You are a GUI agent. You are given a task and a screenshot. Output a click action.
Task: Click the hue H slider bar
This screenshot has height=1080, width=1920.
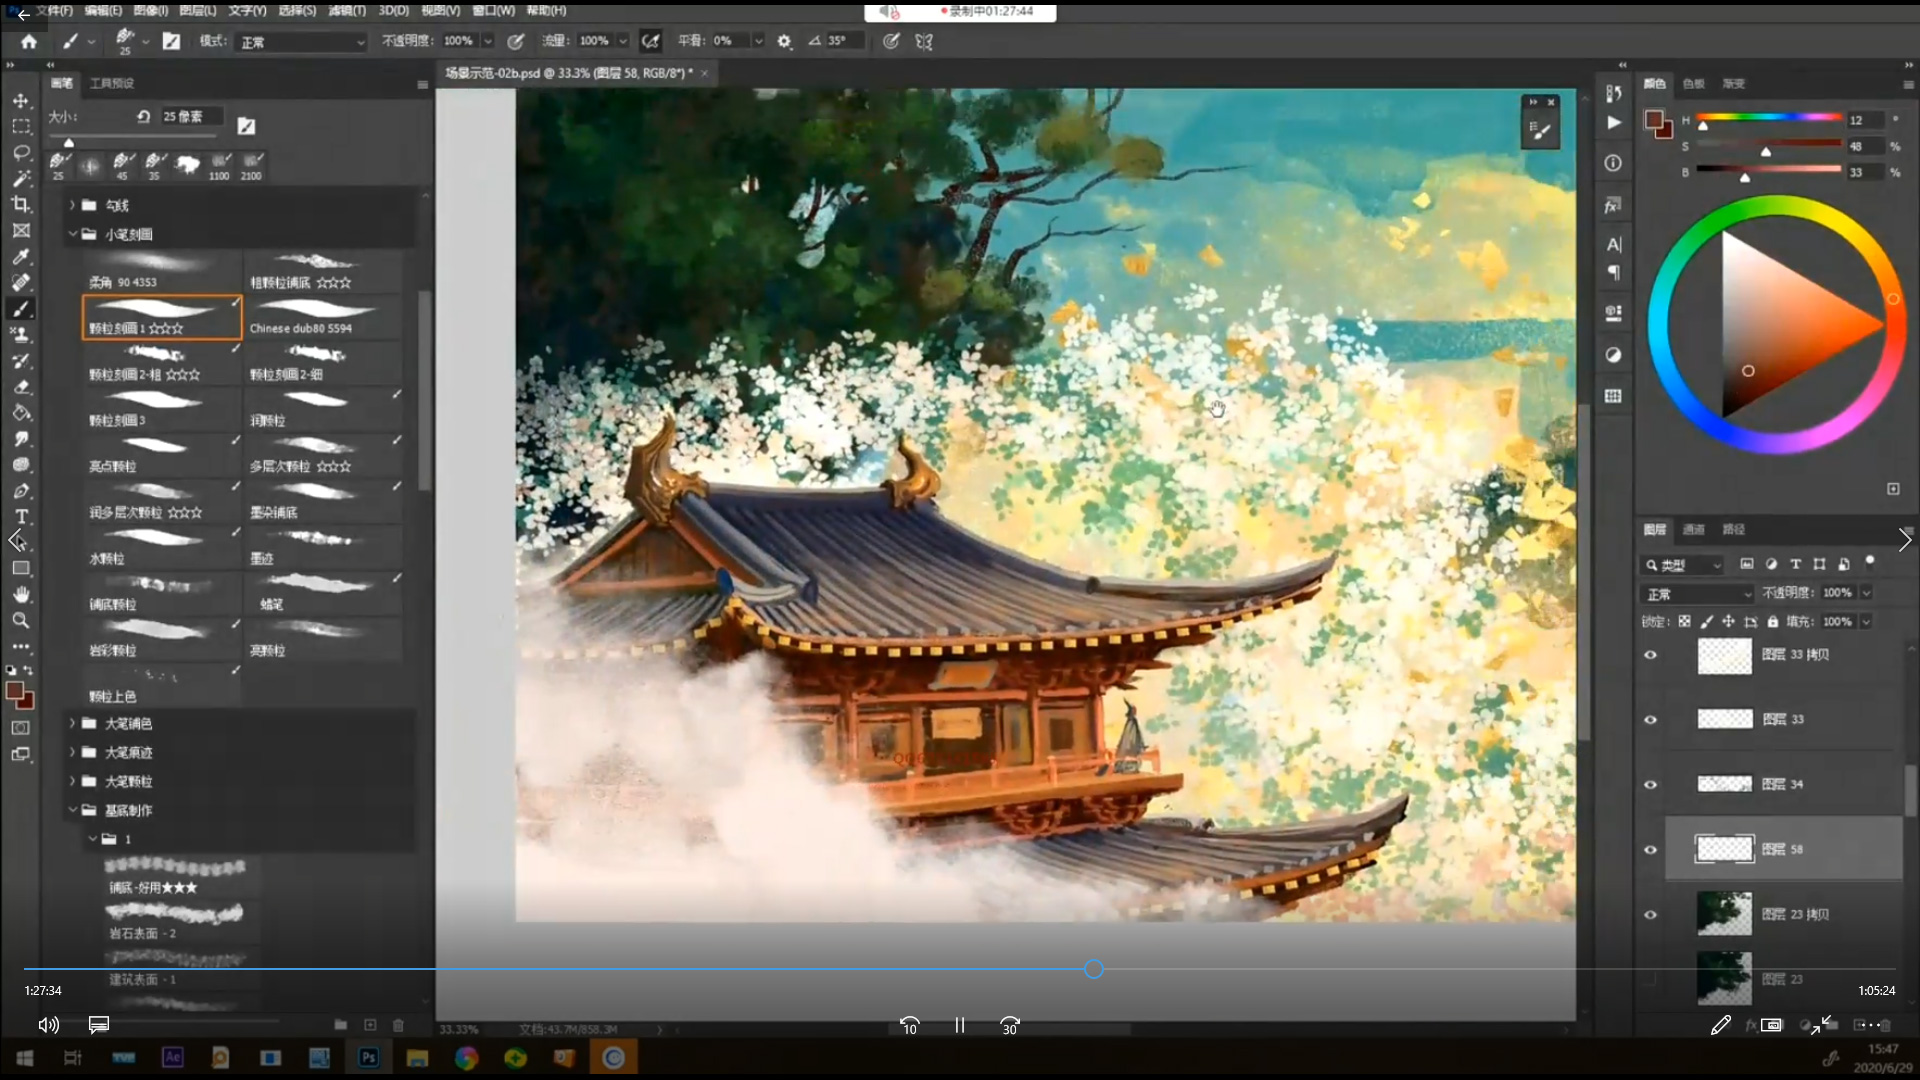pos(1769,118)
